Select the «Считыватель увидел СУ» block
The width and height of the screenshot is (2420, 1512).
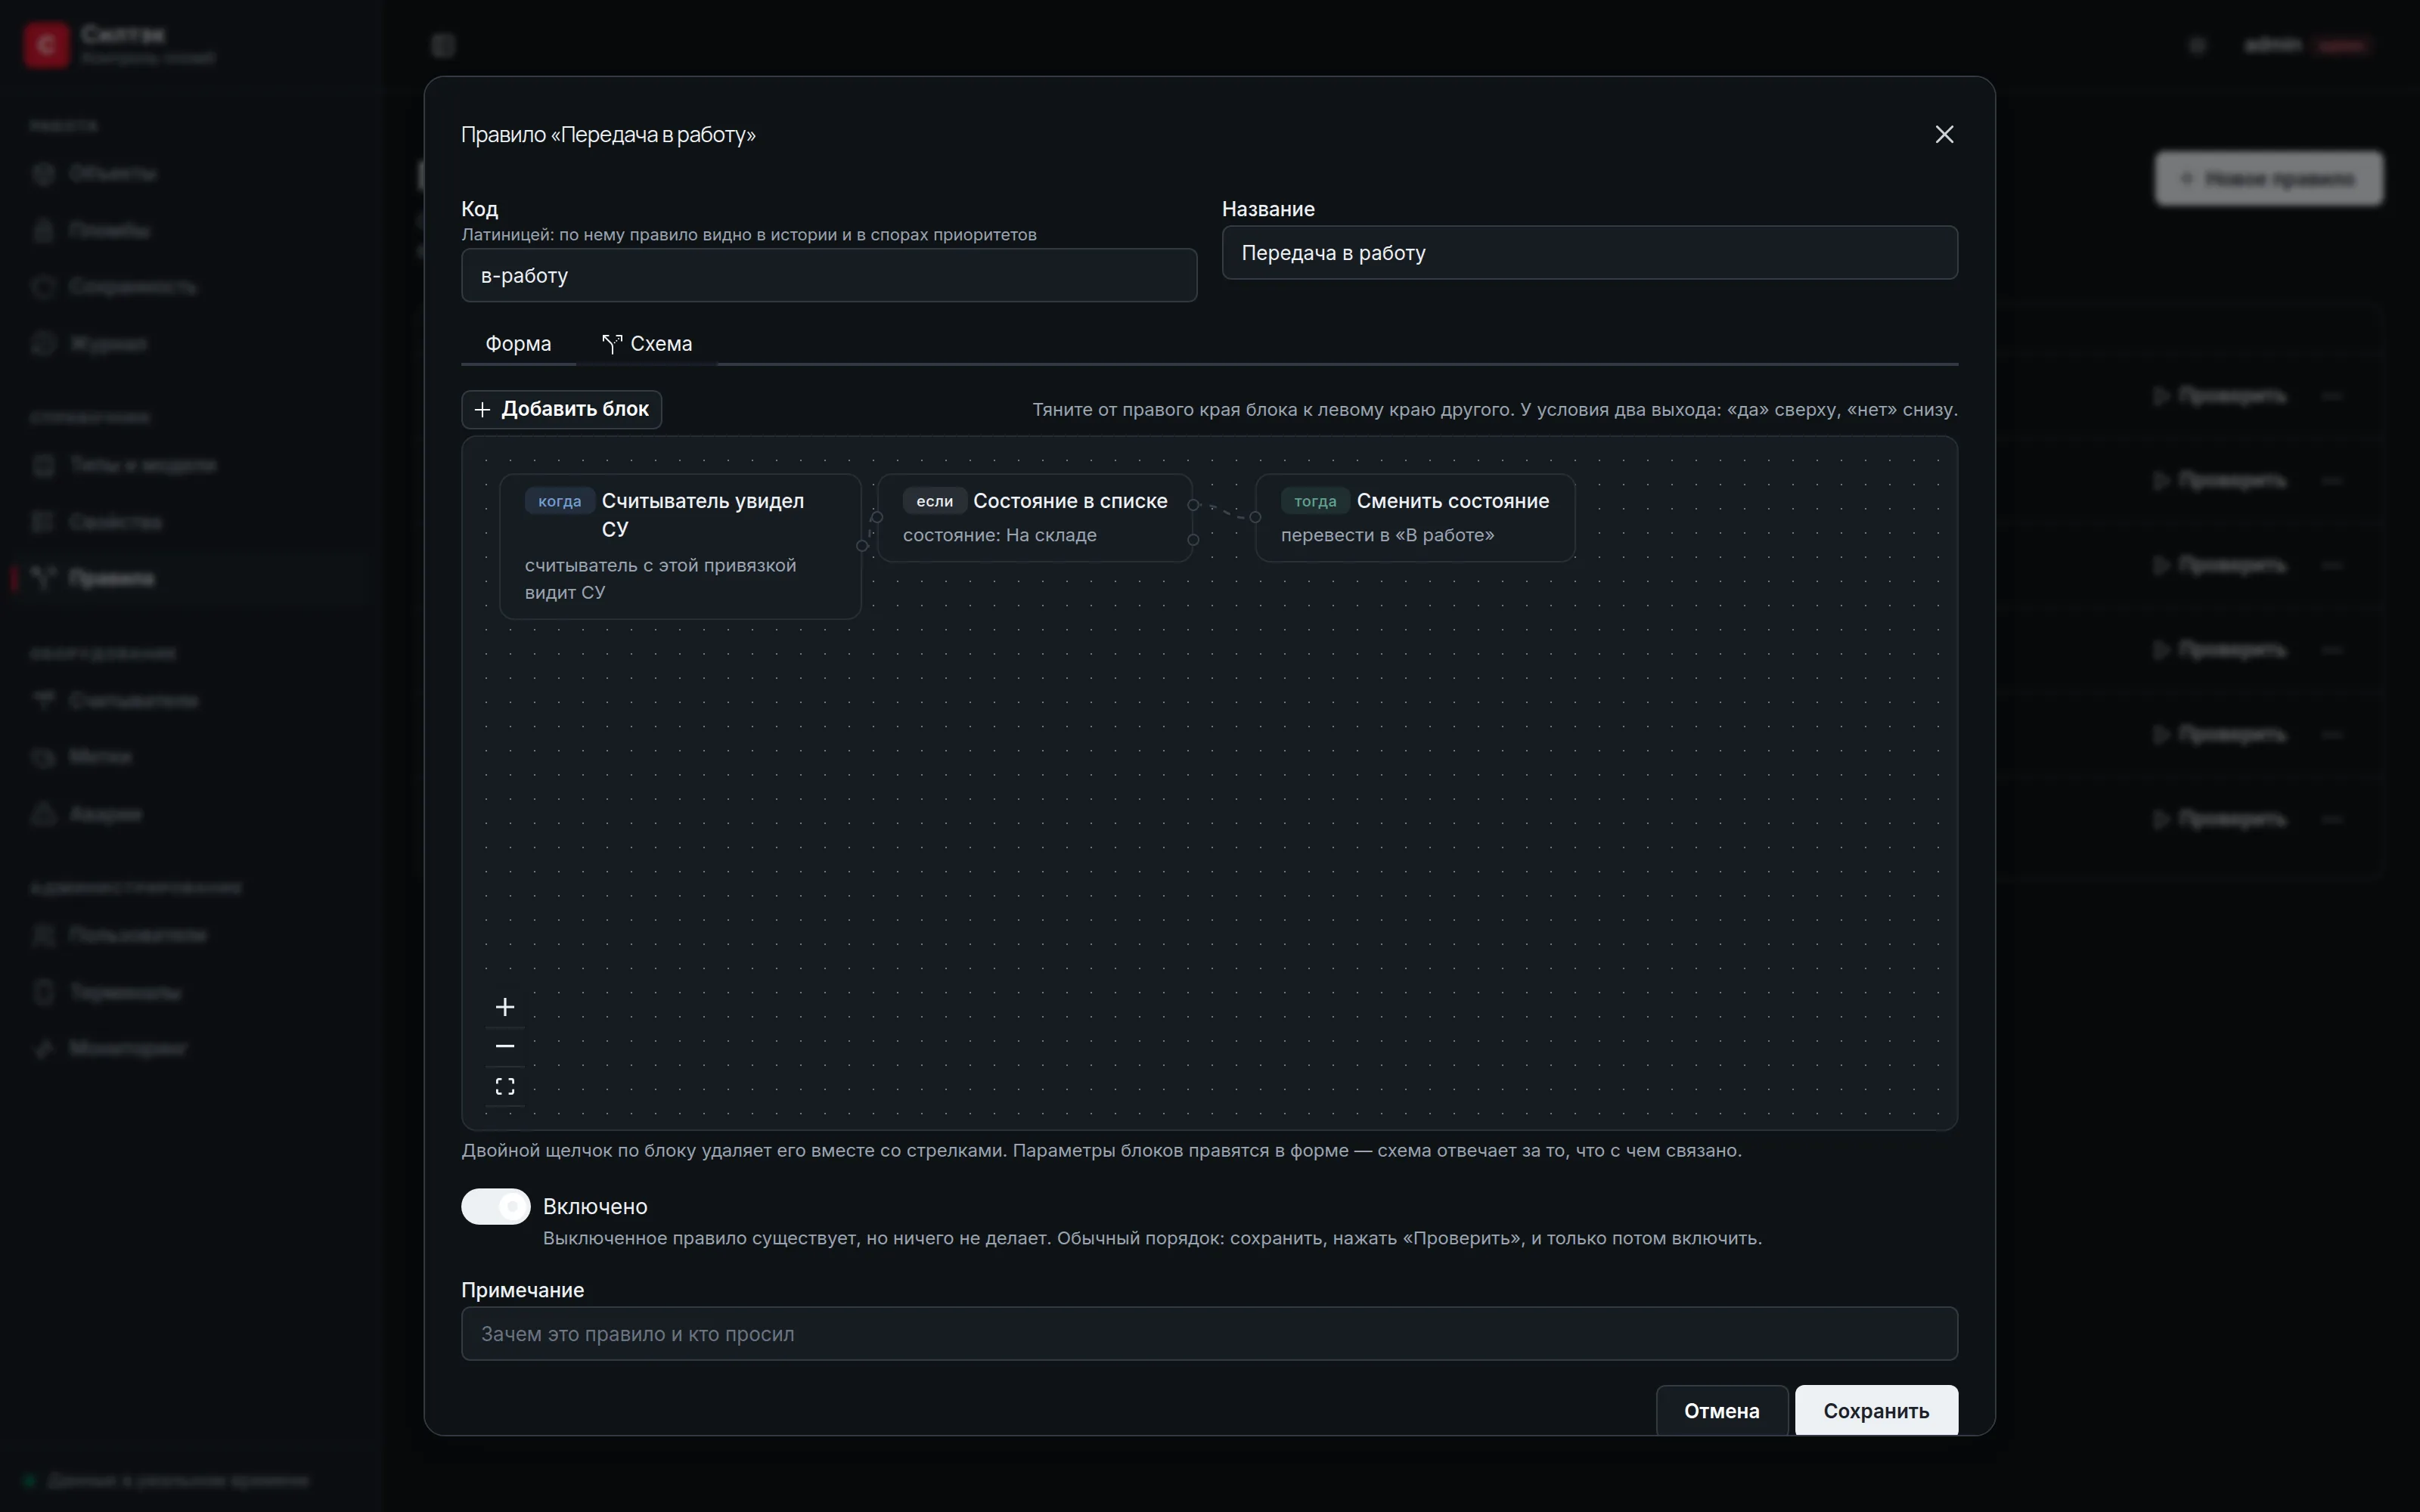point(680,546)
